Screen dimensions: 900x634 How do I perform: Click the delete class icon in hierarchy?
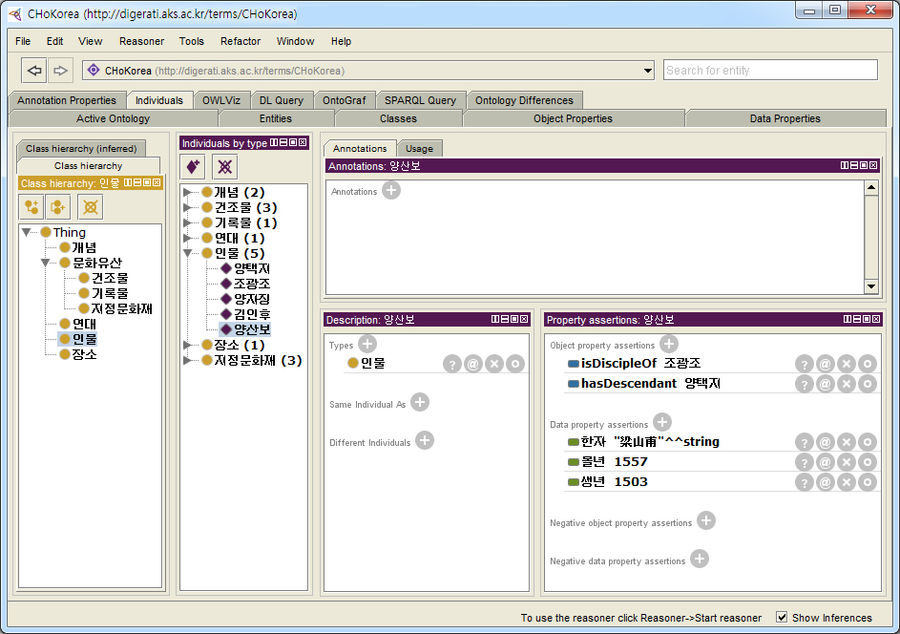(90, 207)
